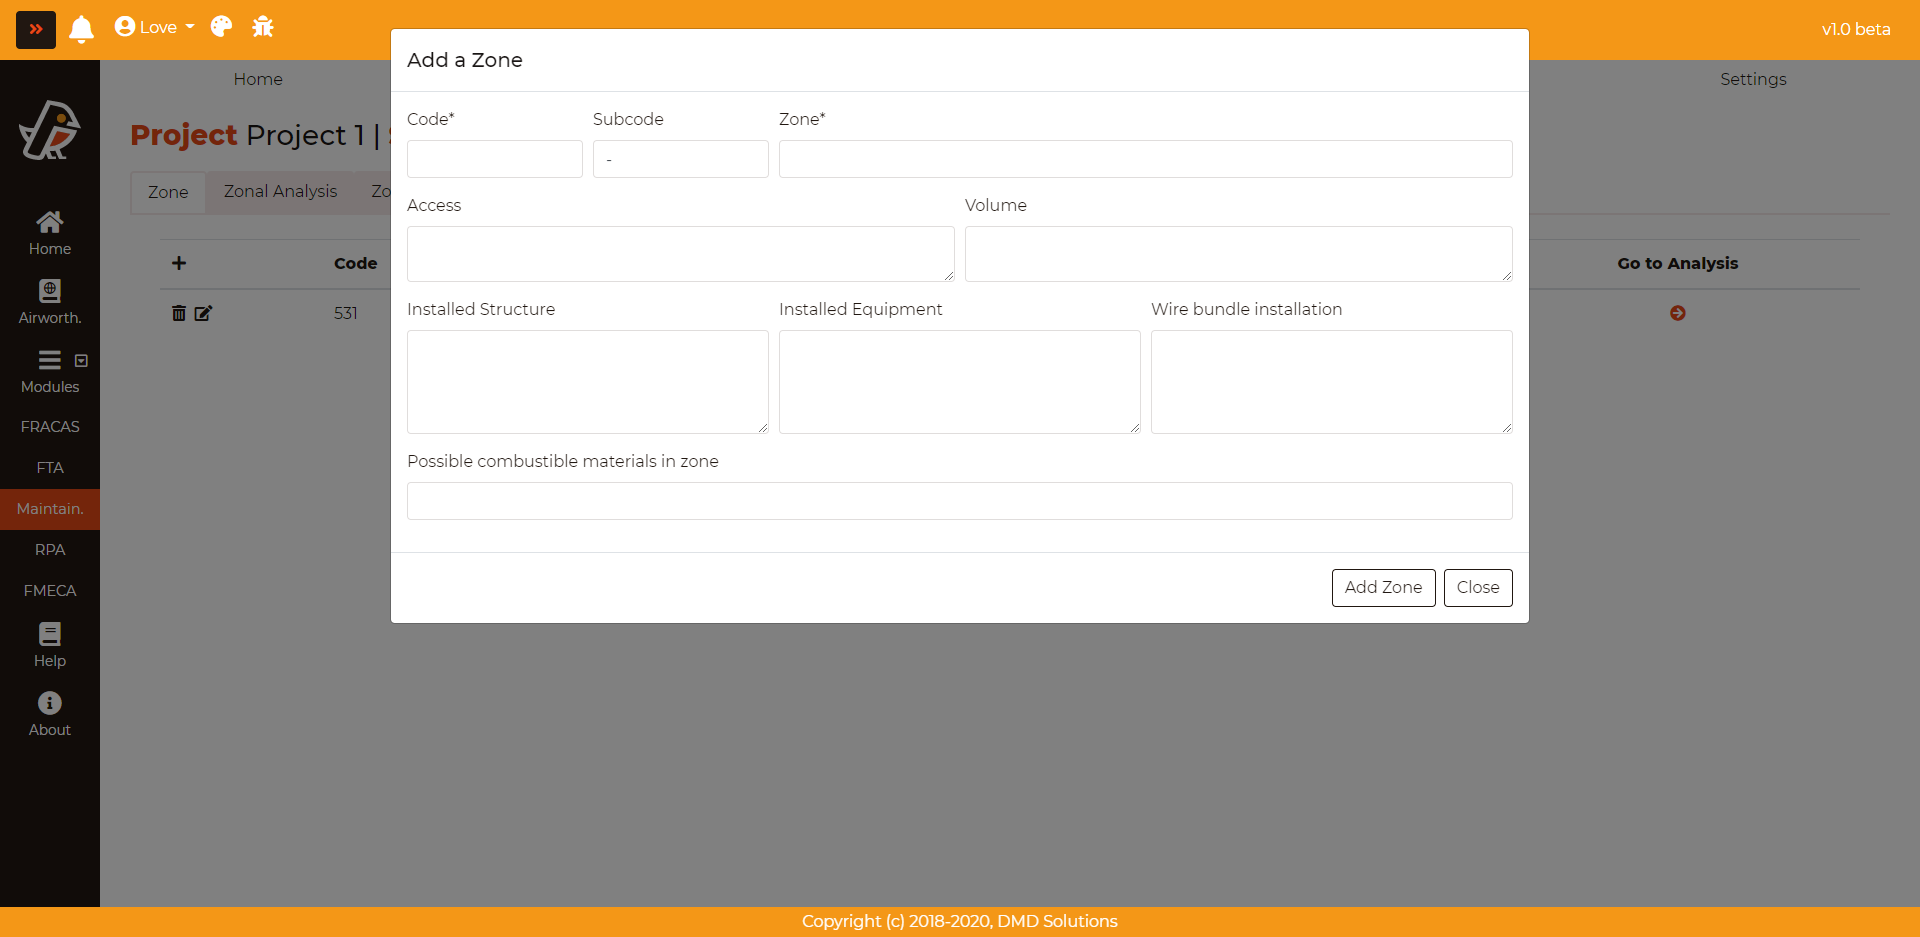Open the theme palette icon
The image size is (1920, 937).
tap(221, 27)
